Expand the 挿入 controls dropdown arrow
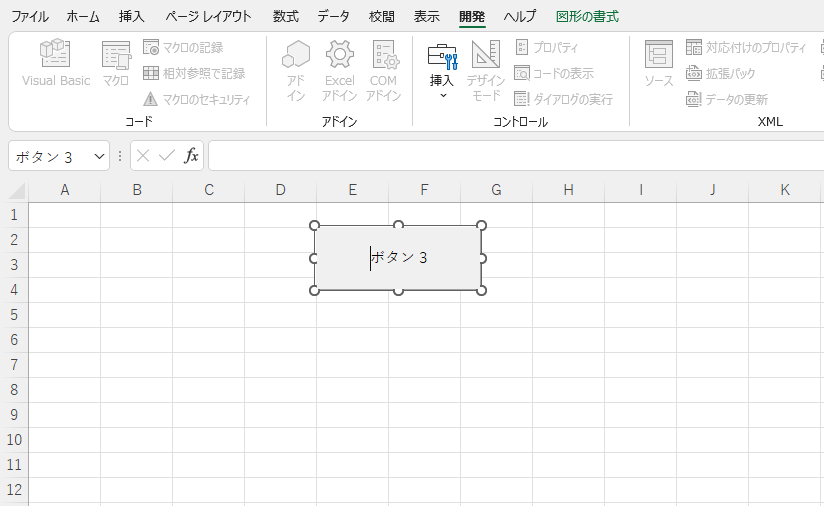The width and height of the screenshot is (824, 506). (x=443, y=96)
